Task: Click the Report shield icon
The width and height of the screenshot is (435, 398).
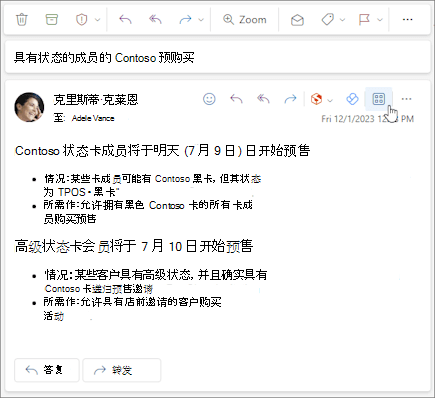Action: pyautogui.click(x=81, y=19)
